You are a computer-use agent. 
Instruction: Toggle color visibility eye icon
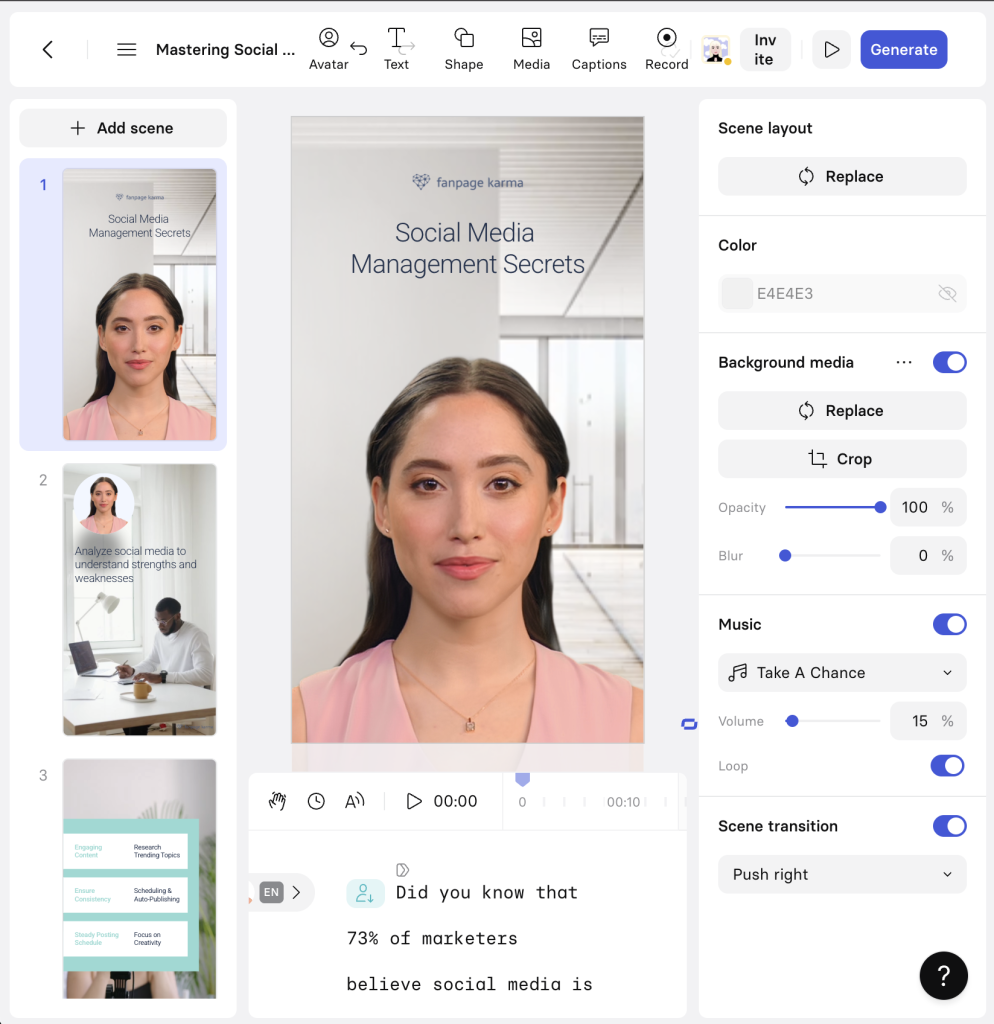pos(947,293)
